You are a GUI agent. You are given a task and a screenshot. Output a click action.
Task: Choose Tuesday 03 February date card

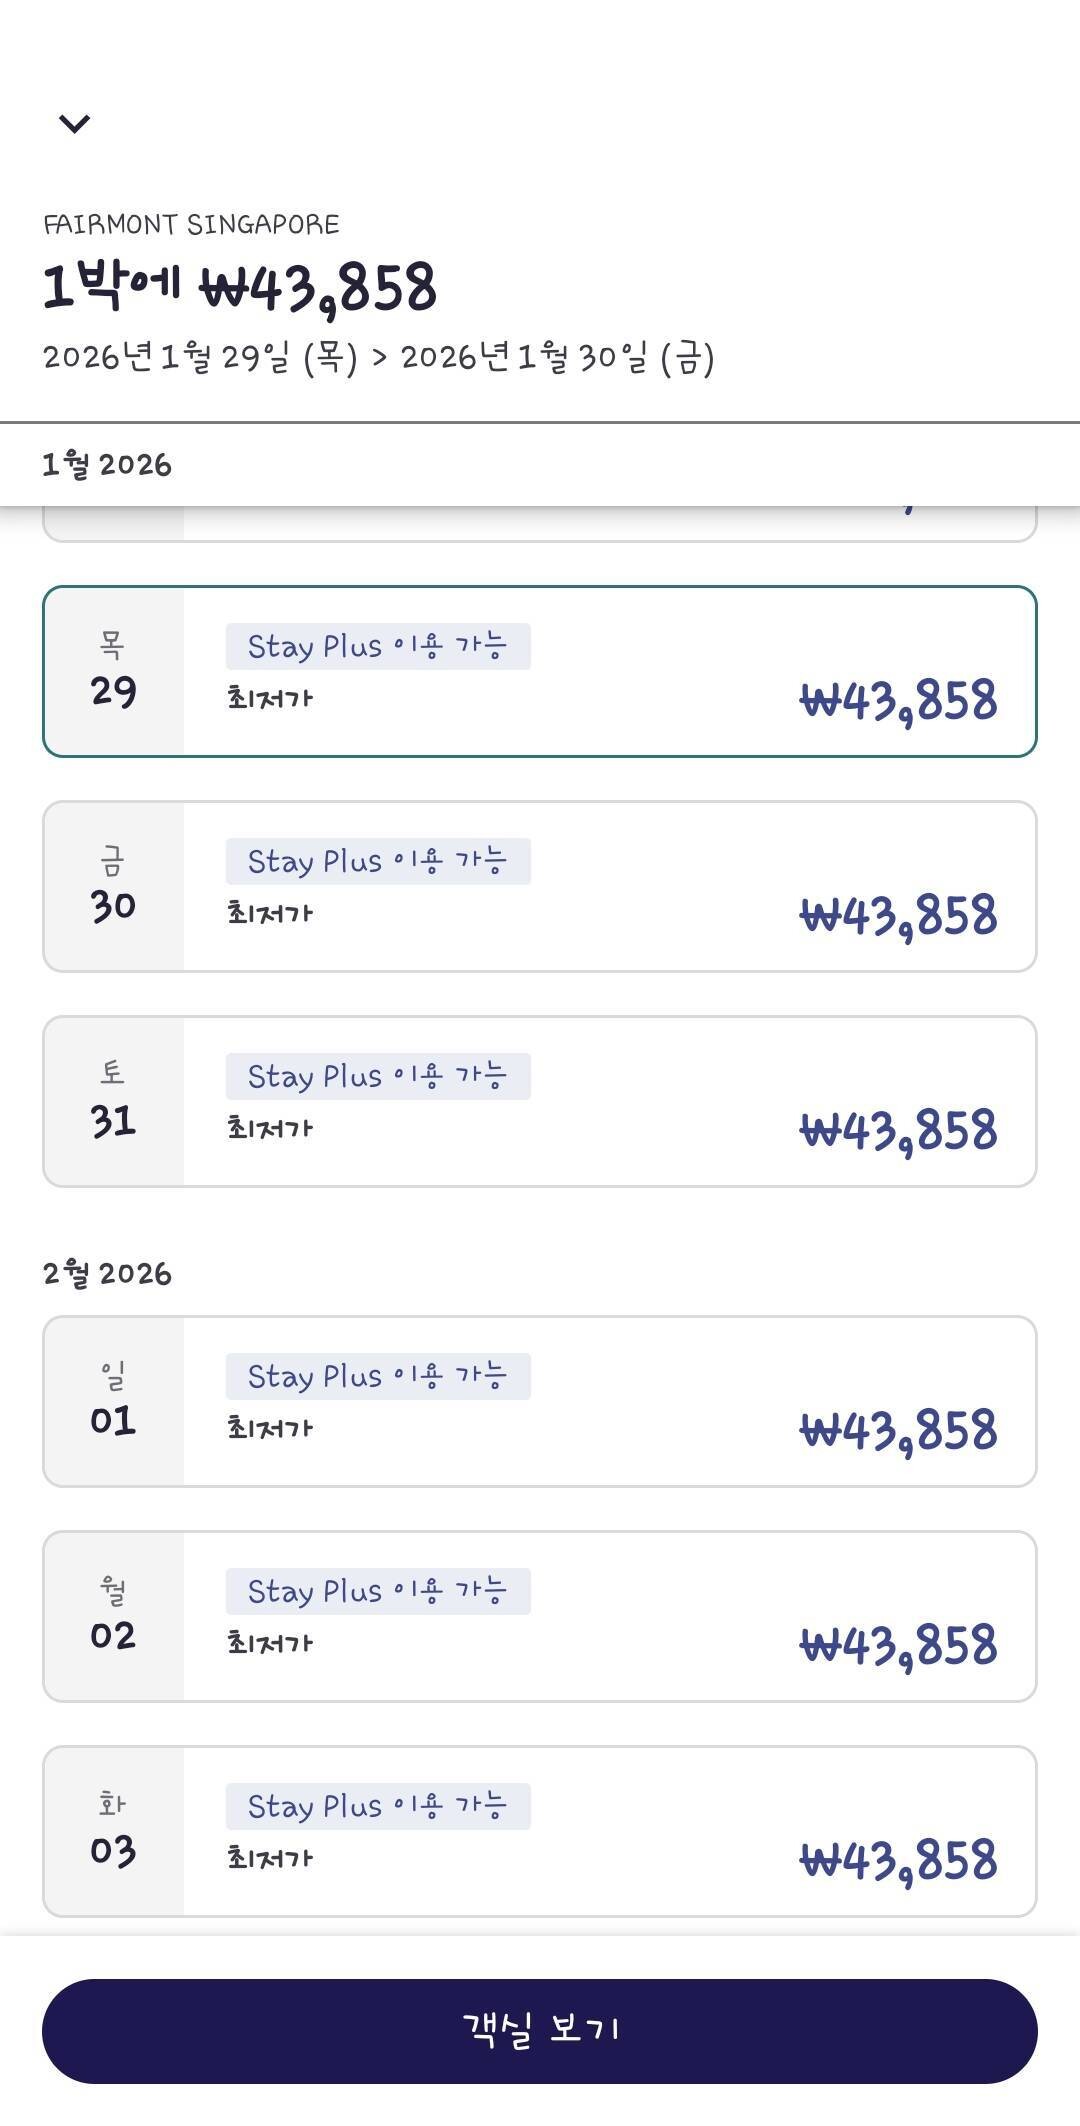click(540, 1831)
